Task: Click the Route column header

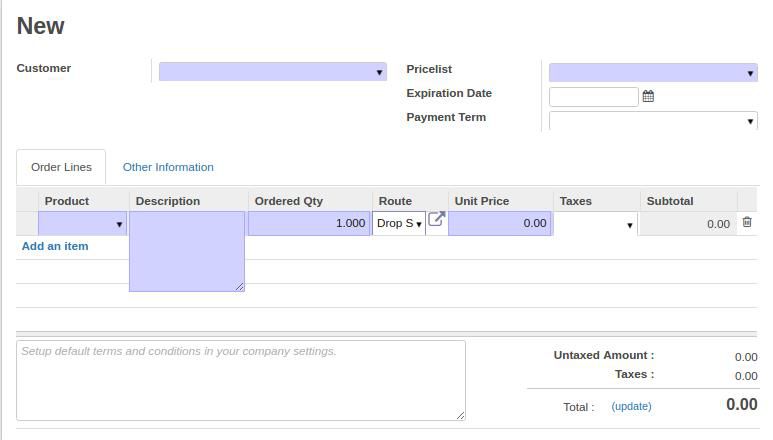Action: point(395,201)
